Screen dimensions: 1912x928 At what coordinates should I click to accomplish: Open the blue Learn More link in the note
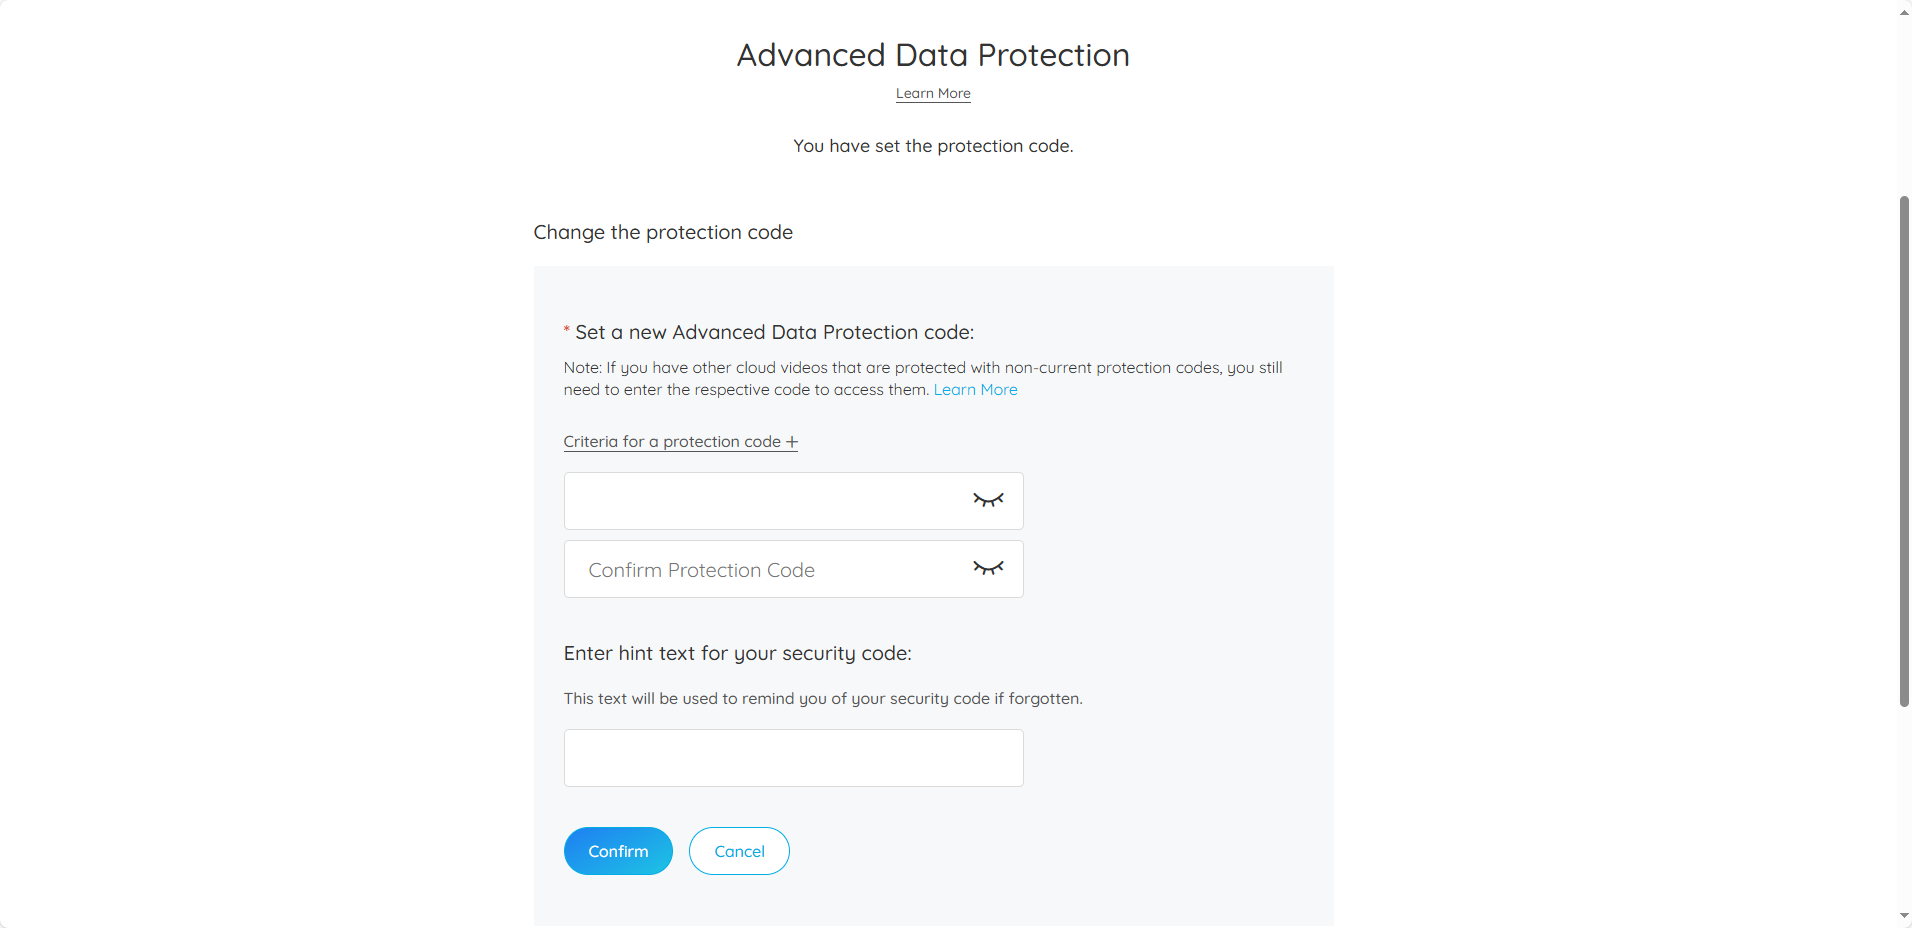click(975, 390)
